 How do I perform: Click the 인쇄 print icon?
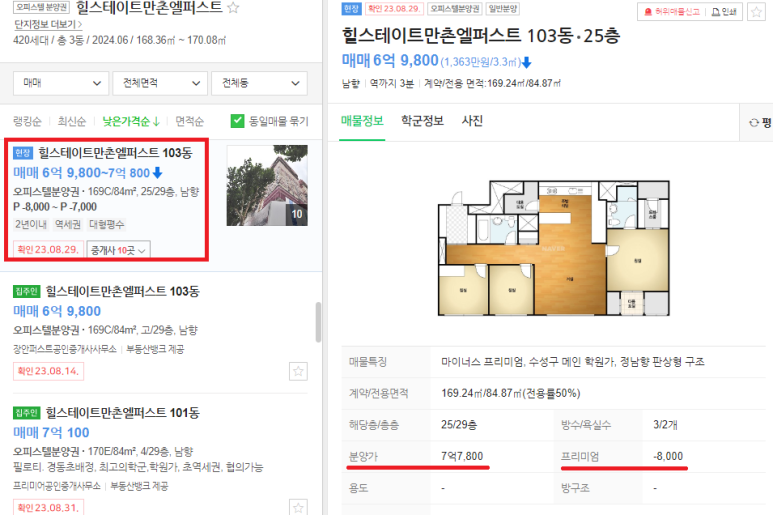point(715,12)
